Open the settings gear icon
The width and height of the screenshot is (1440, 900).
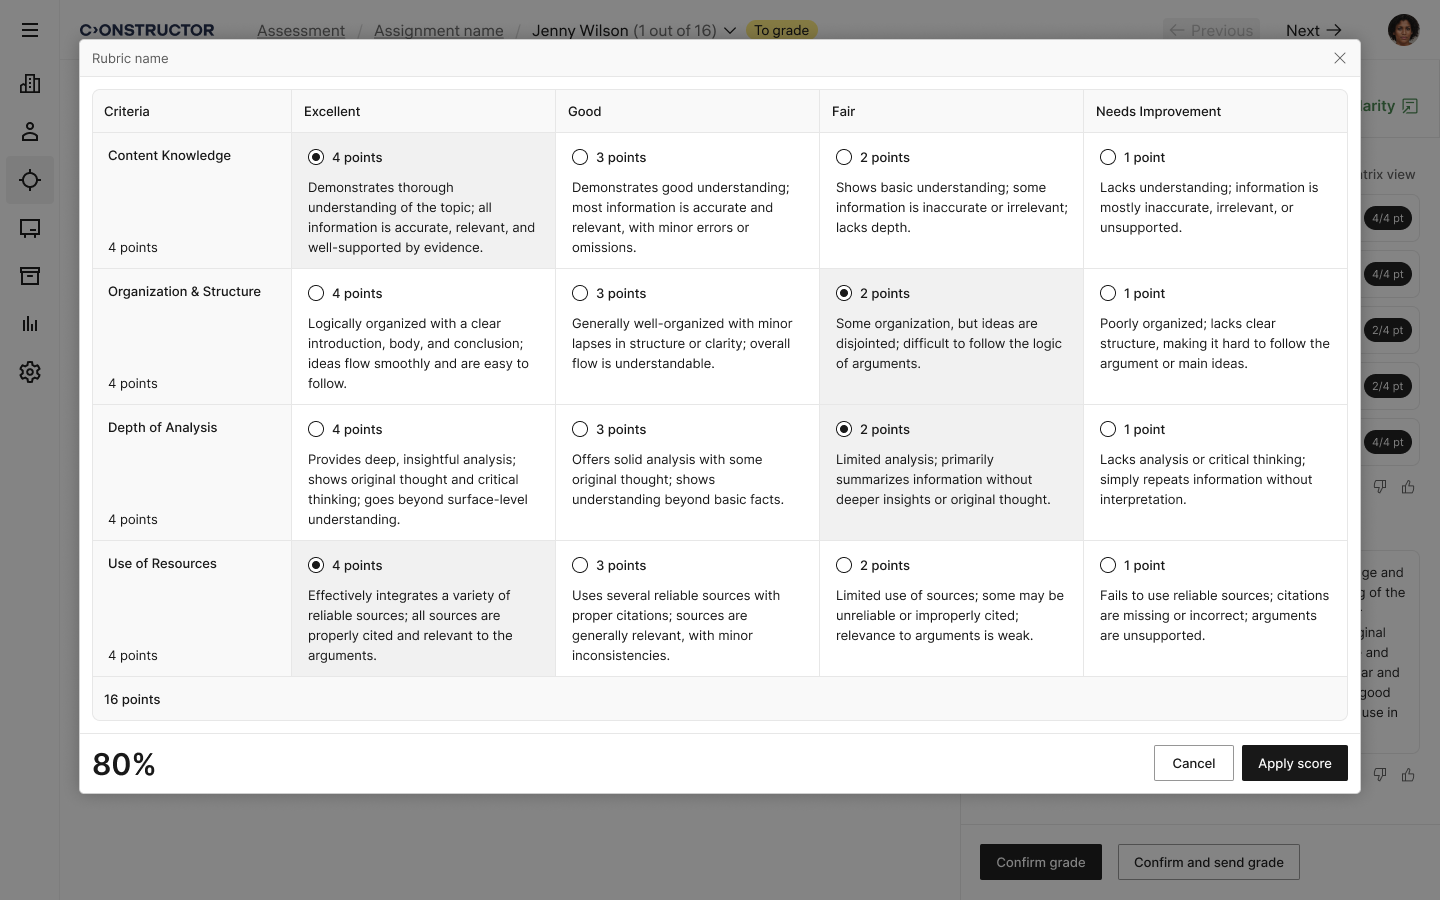pyautogui.click(x=30, y=372)
